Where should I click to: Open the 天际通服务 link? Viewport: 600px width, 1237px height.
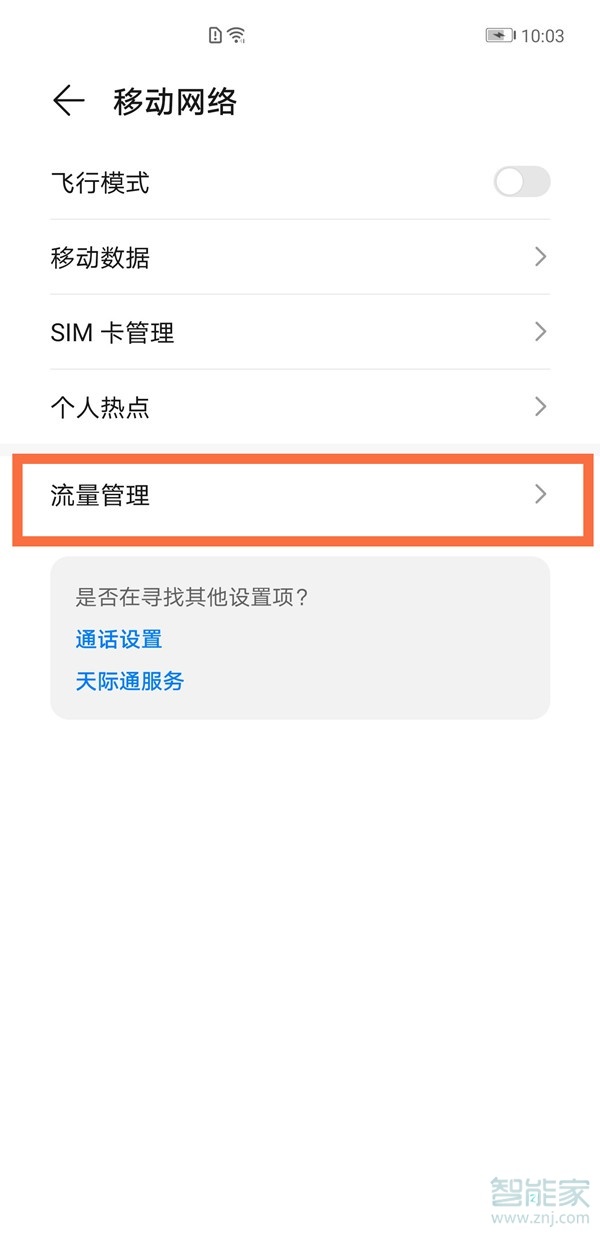pyautogui.click(x=130, y=682)
